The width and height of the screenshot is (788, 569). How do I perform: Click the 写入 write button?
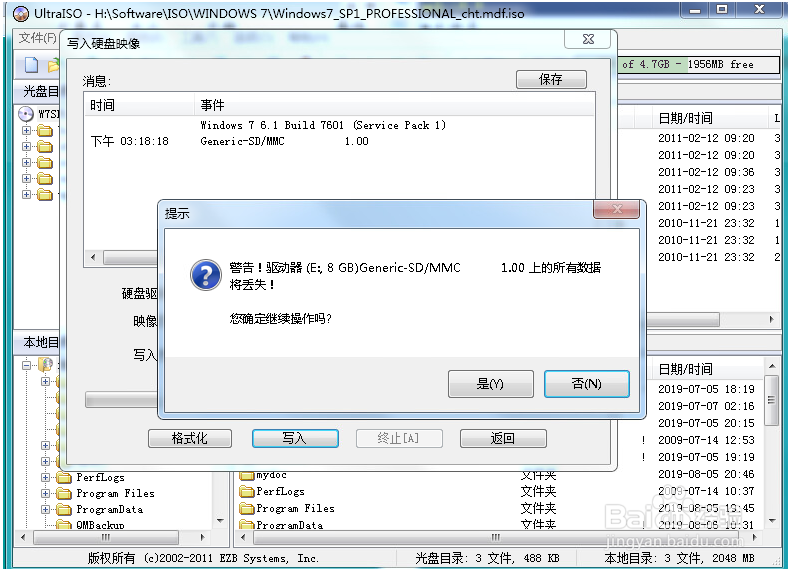click(295, 438)
